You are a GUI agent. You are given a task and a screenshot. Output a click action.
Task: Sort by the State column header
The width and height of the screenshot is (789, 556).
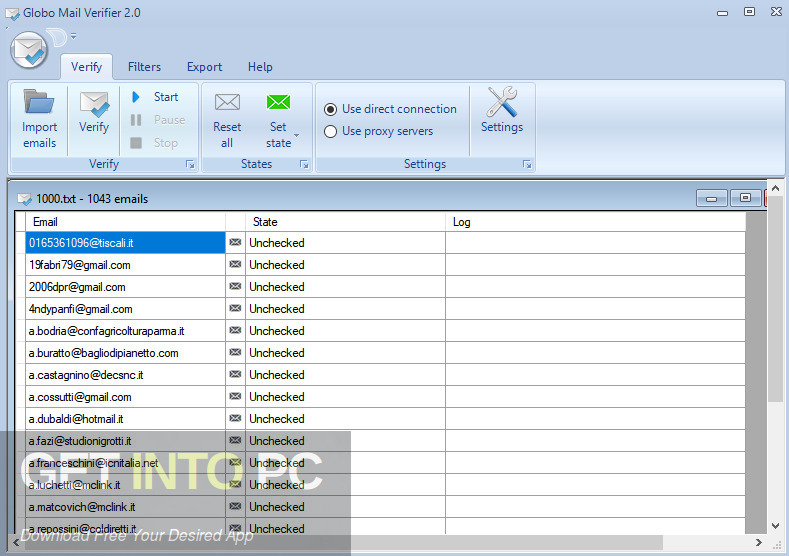pos(345,222)
